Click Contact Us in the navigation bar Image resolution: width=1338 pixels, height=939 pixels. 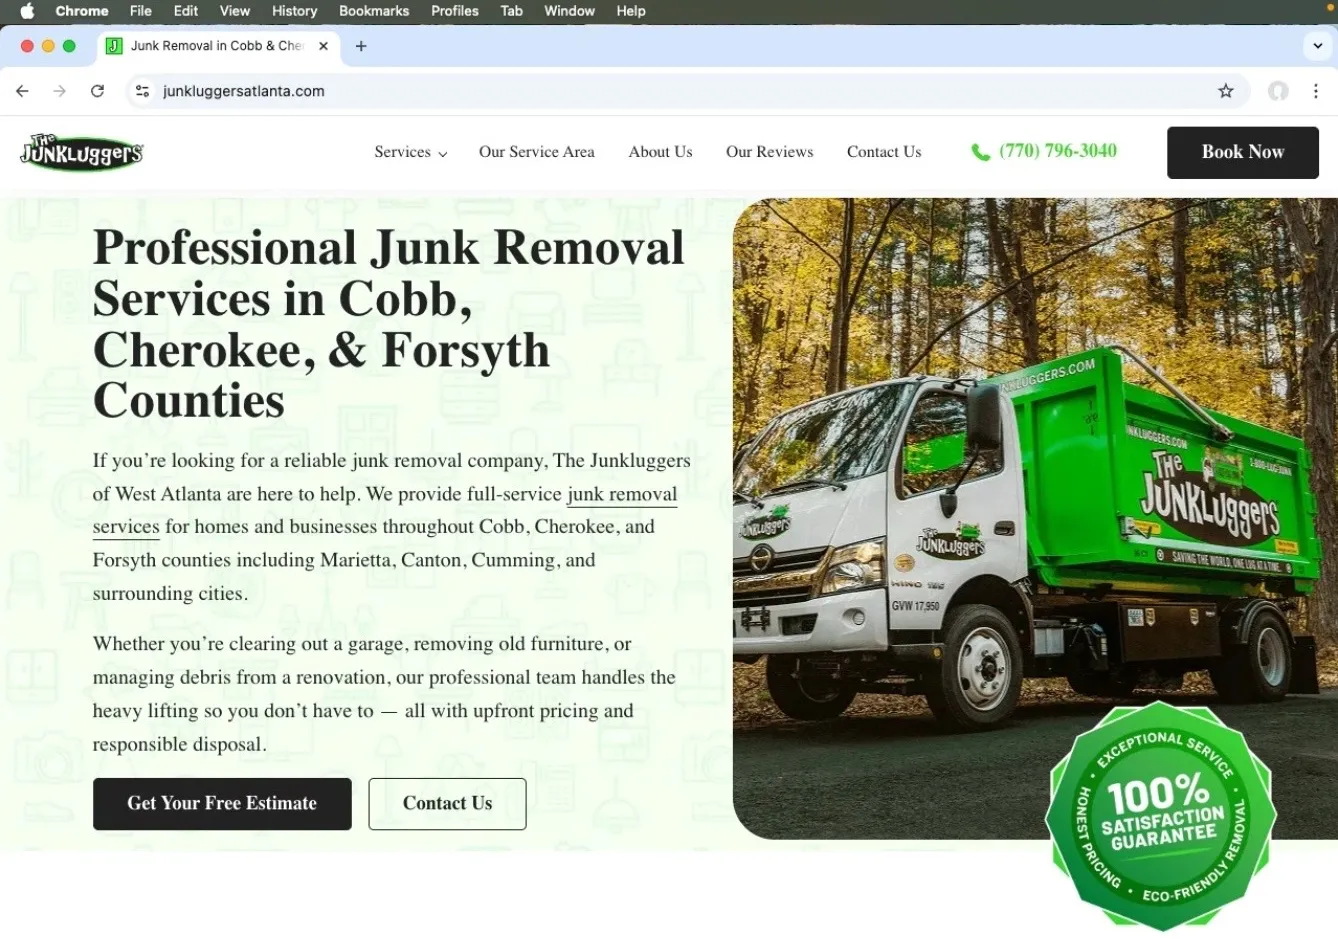pyautogui.click(x=884, y=152)
